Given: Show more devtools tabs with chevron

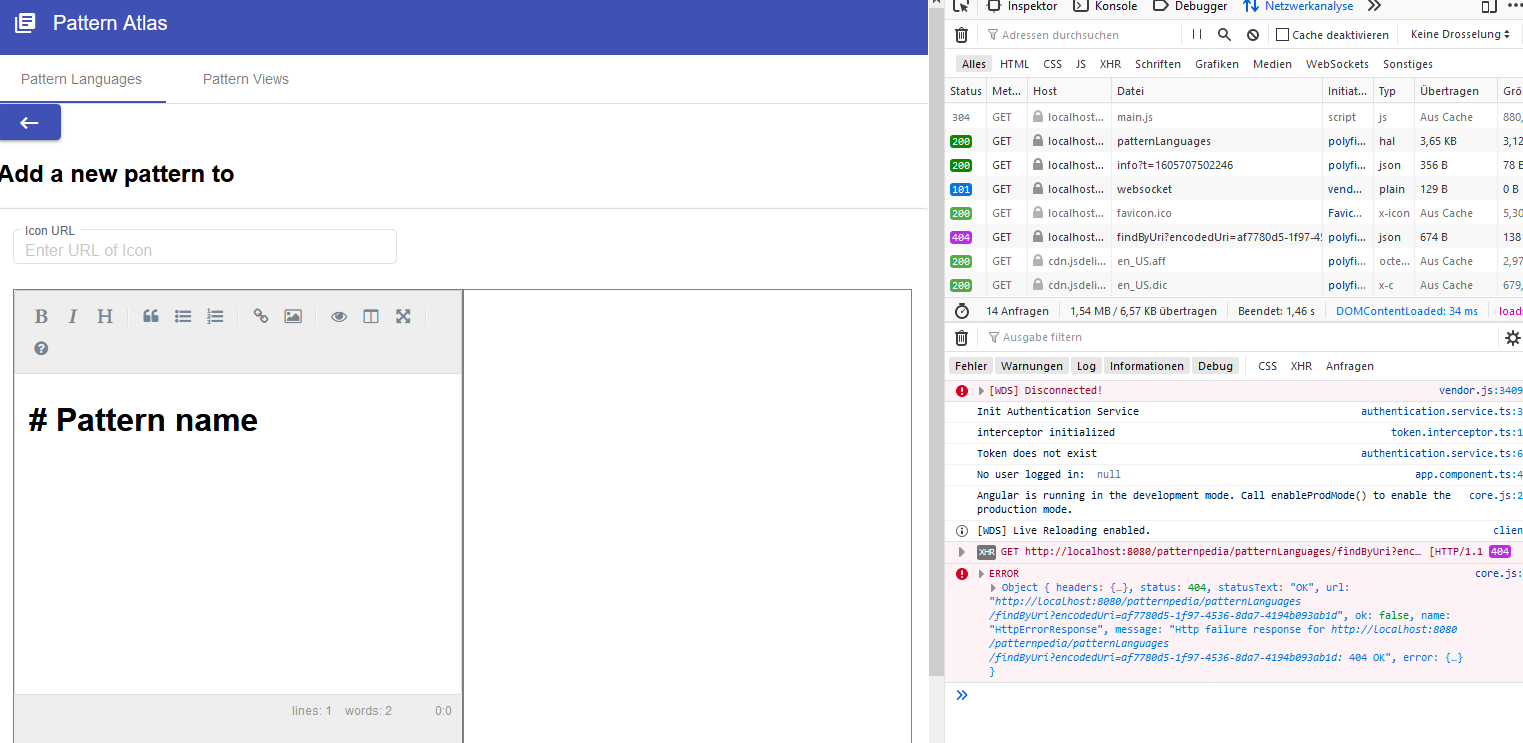Looking at the screenshot, I should (x=1375, y=6).
